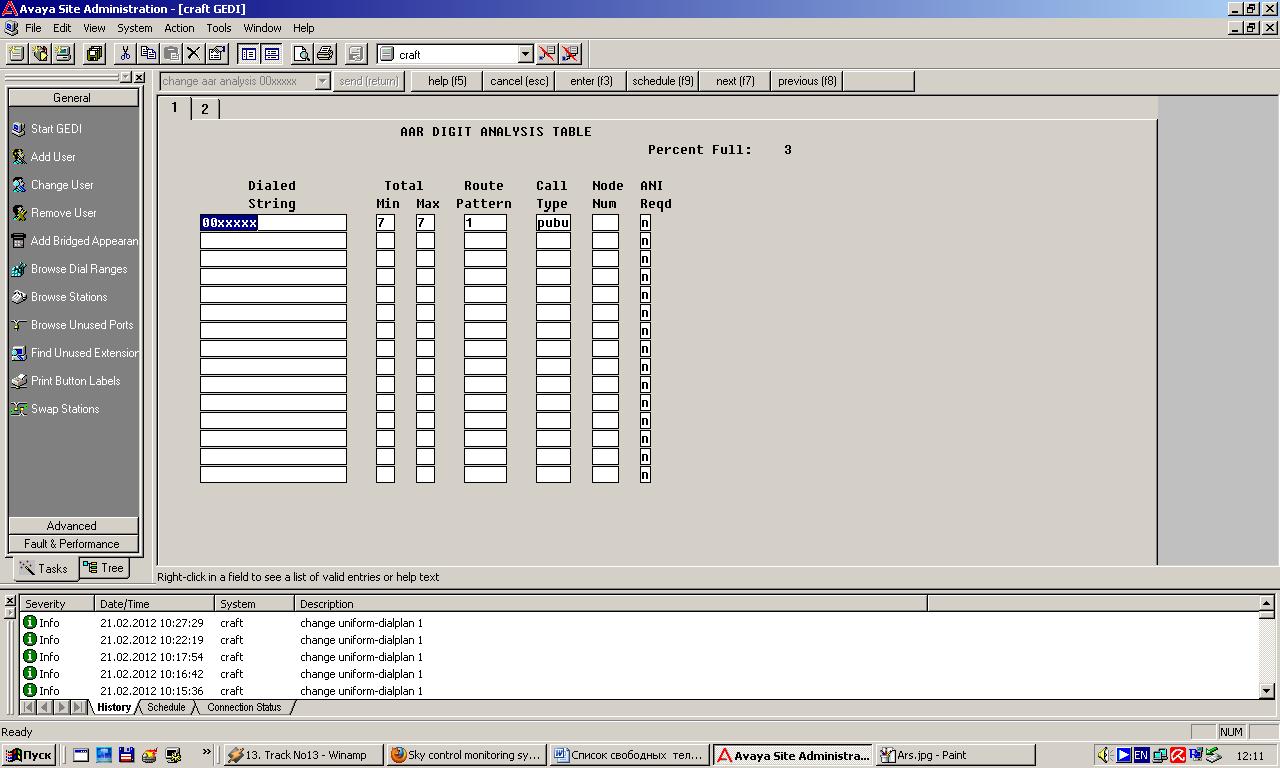Open the Connection Status tab
The height and width of the screenshot is (768, 1280).
244,707
